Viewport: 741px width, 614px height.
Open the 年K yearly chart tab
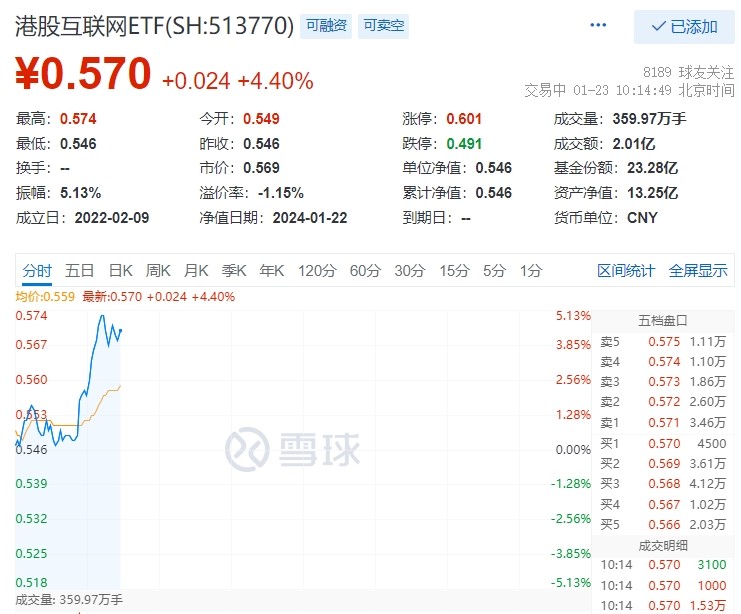272,270
